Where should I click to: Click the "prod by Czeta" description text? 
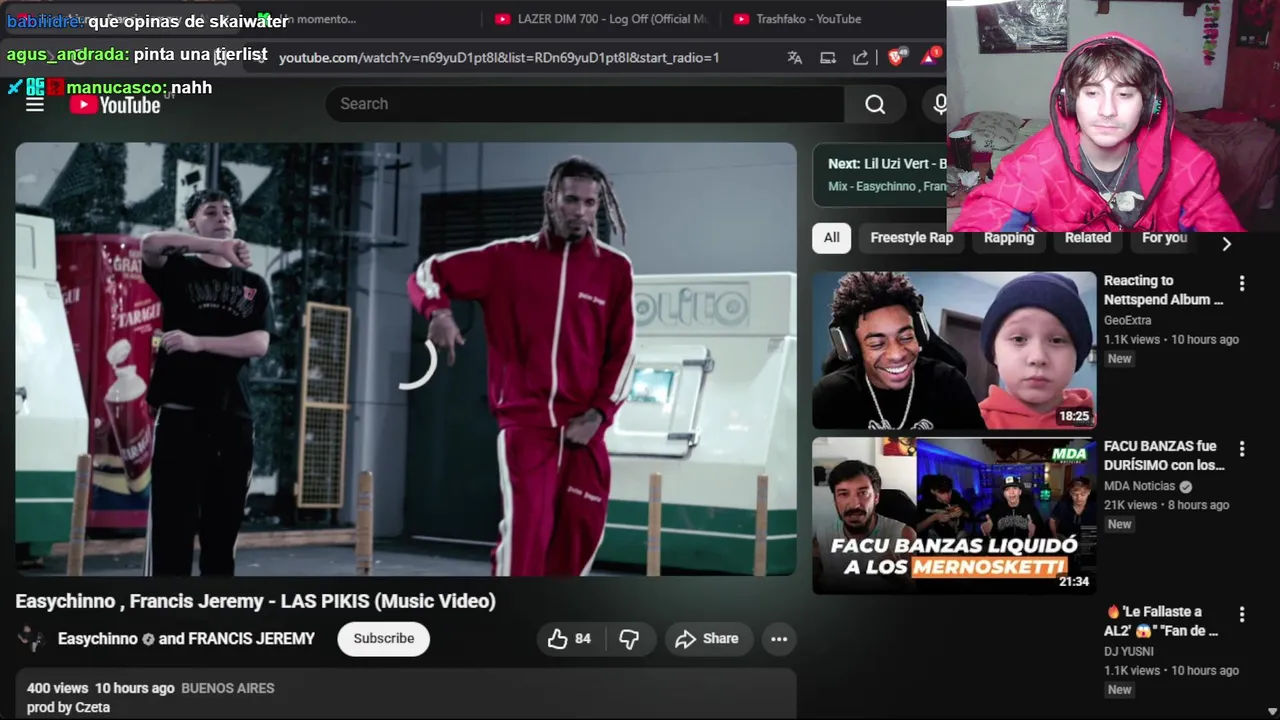point(68,707)
